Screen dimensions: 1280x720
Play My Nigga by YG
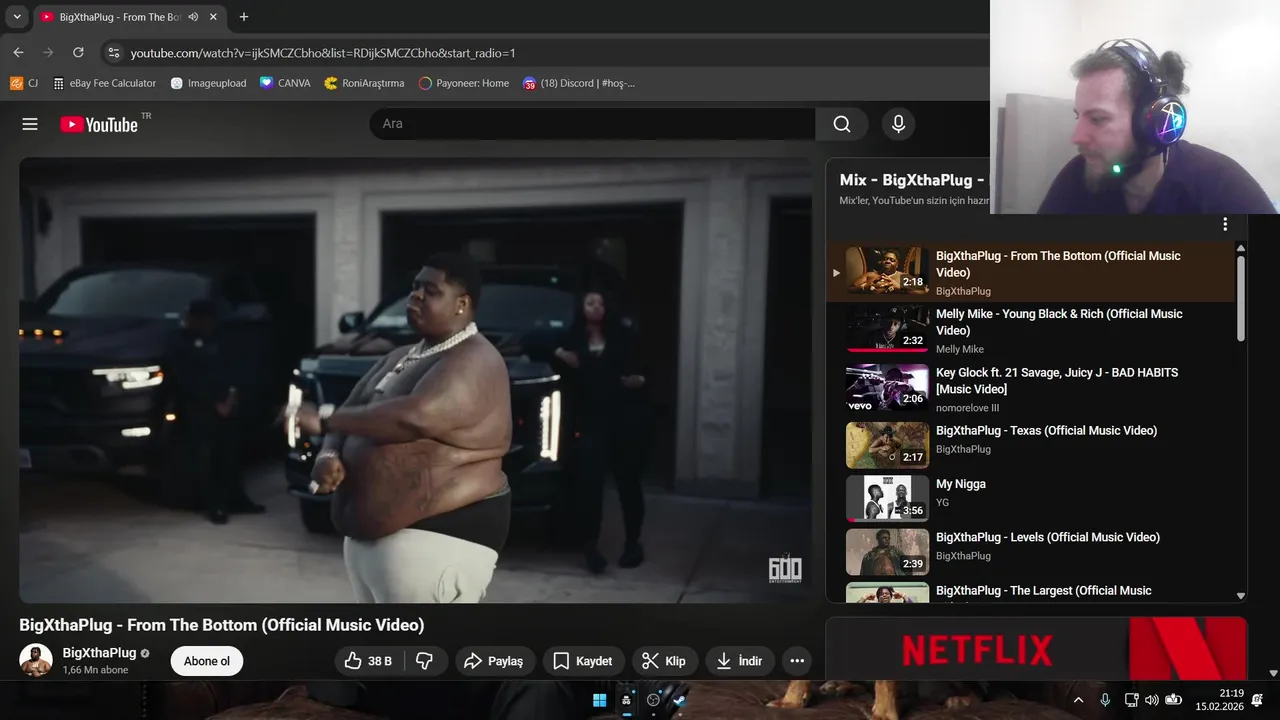[1030, 498]
